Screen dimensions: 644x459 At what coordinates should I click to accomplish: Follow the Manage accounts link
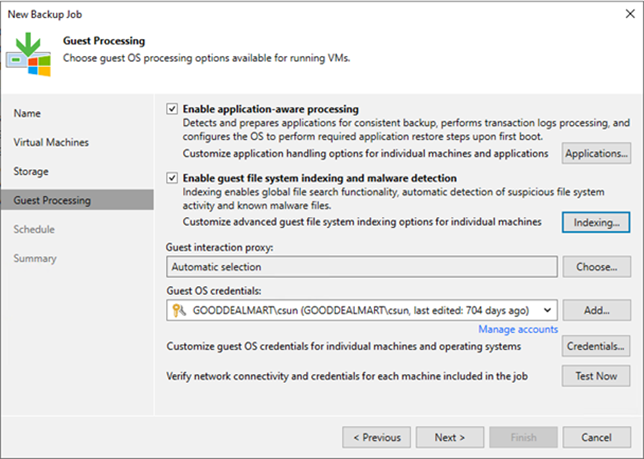tap(517, 330)
